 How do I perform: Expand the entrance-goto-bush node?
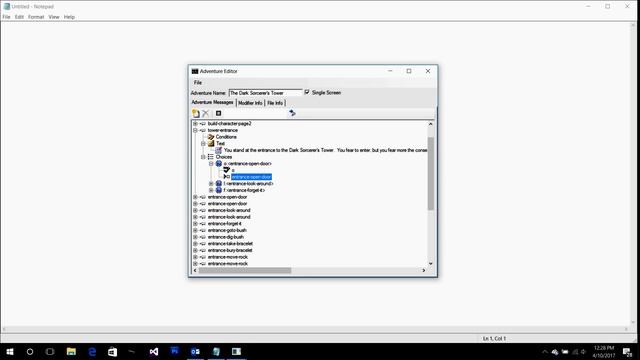click(x=195, y=230)
